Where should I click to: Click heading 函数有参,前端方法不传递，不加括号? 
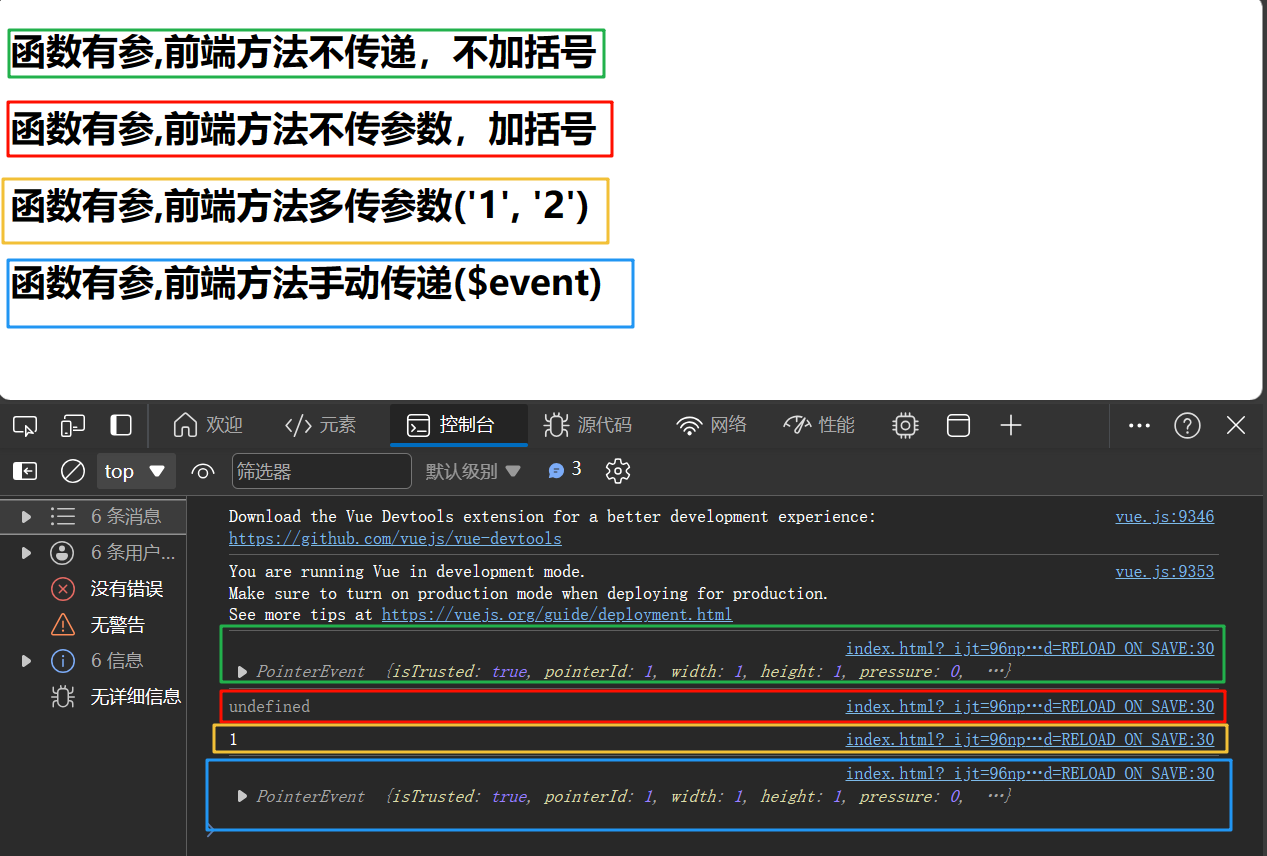coord(304,52)
